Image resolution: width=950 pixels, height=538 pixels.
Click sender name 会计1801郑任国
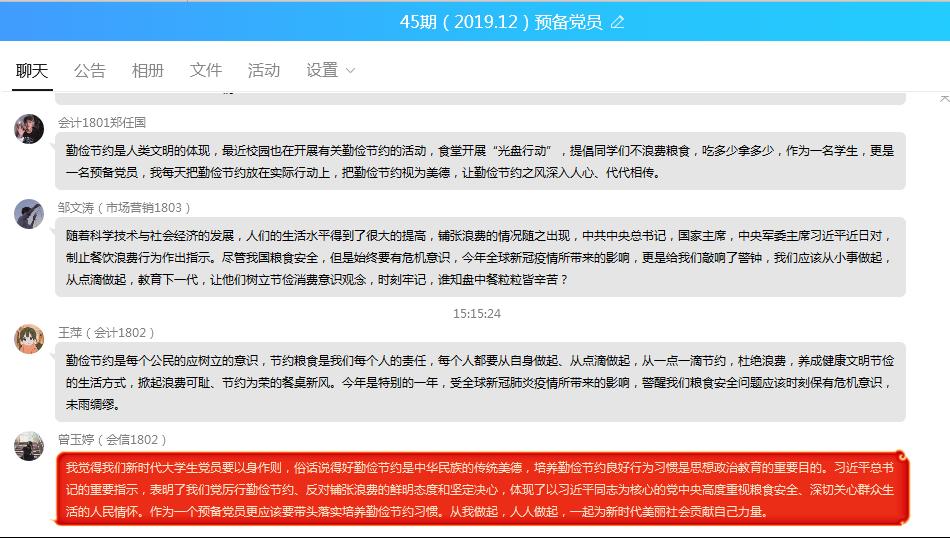102,122
